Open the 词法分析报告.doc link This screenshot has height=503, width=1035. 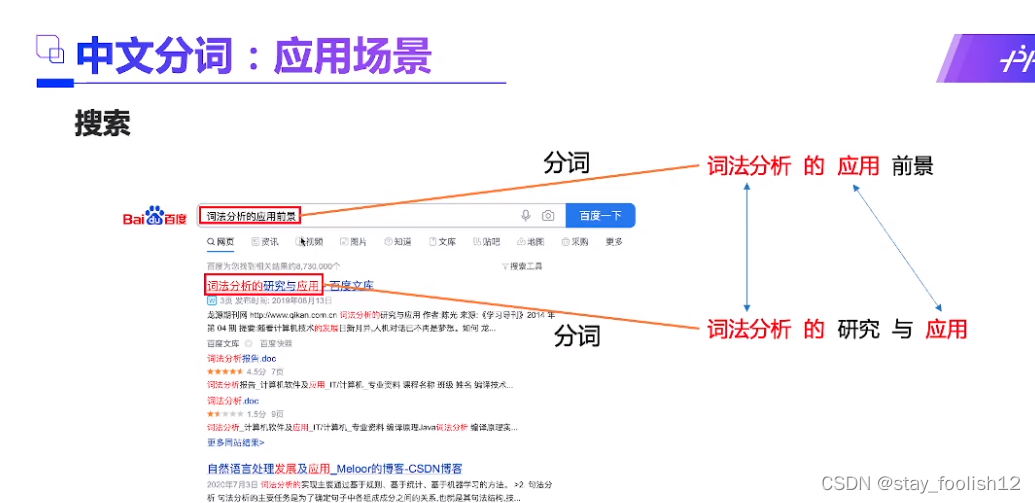pyautogui.click(x=242, y=358)
